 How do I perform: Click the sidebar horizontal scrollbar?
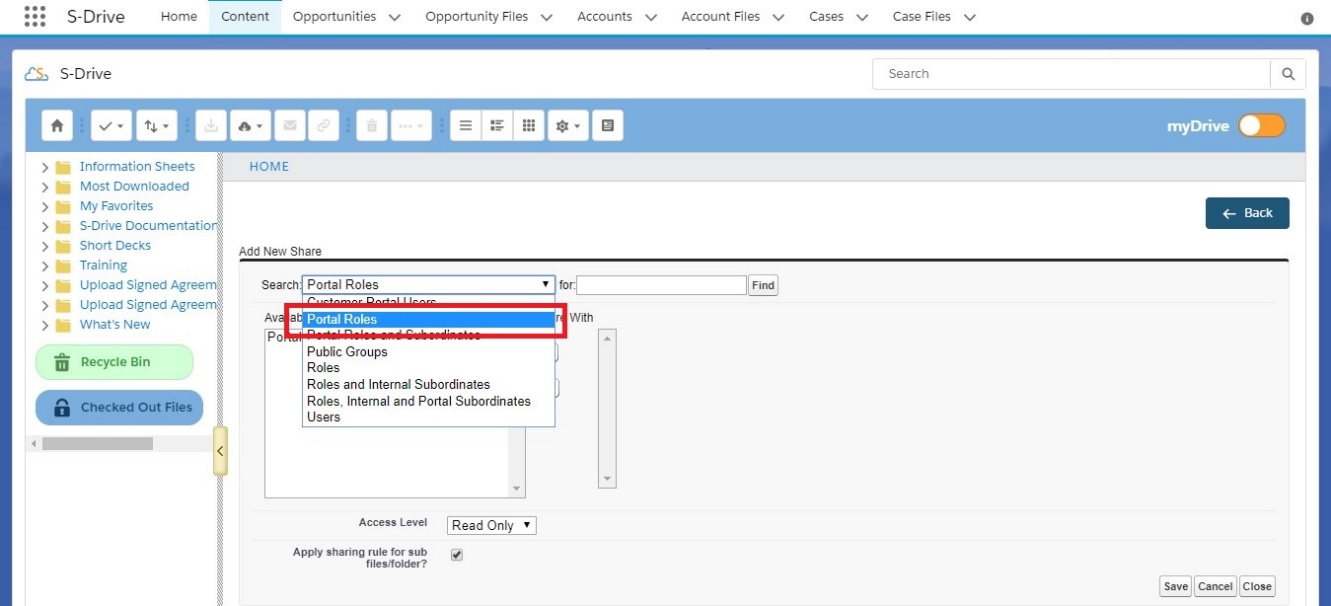click(97, 443)
